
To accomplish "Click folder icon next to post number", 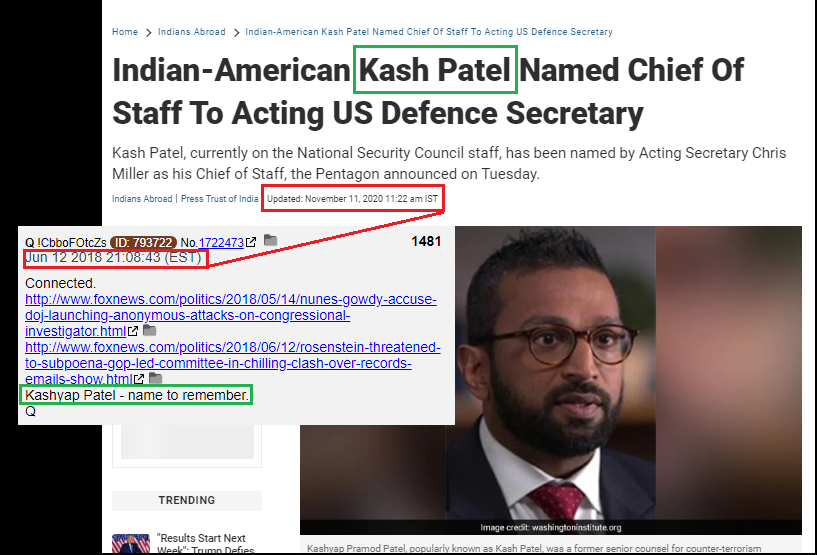I will pyautogui.click(x=270, y=240).
